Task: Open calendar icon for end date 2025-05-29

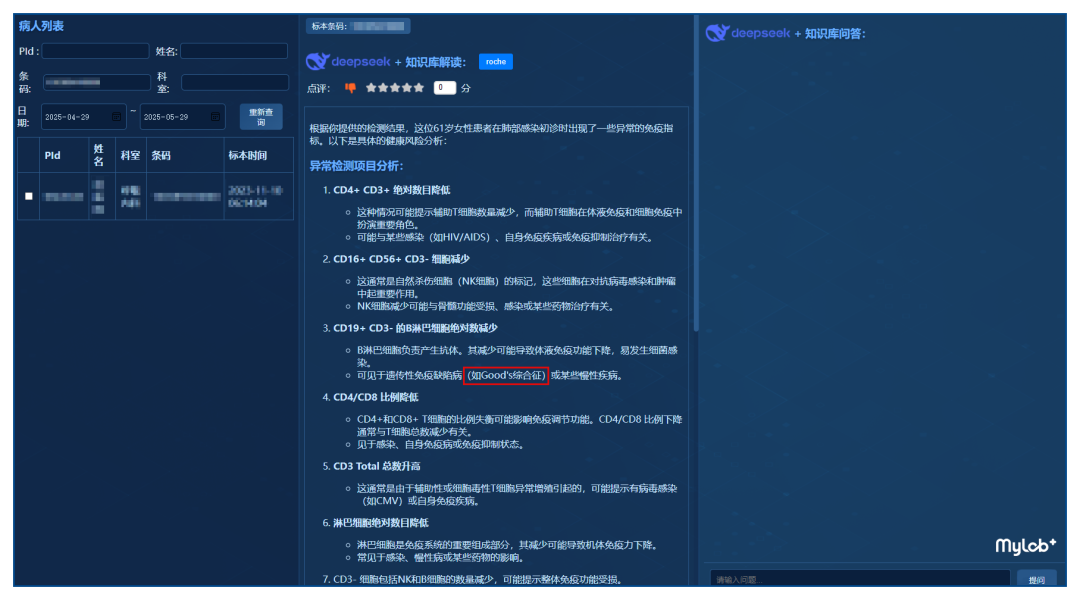Action: [215, 117]
